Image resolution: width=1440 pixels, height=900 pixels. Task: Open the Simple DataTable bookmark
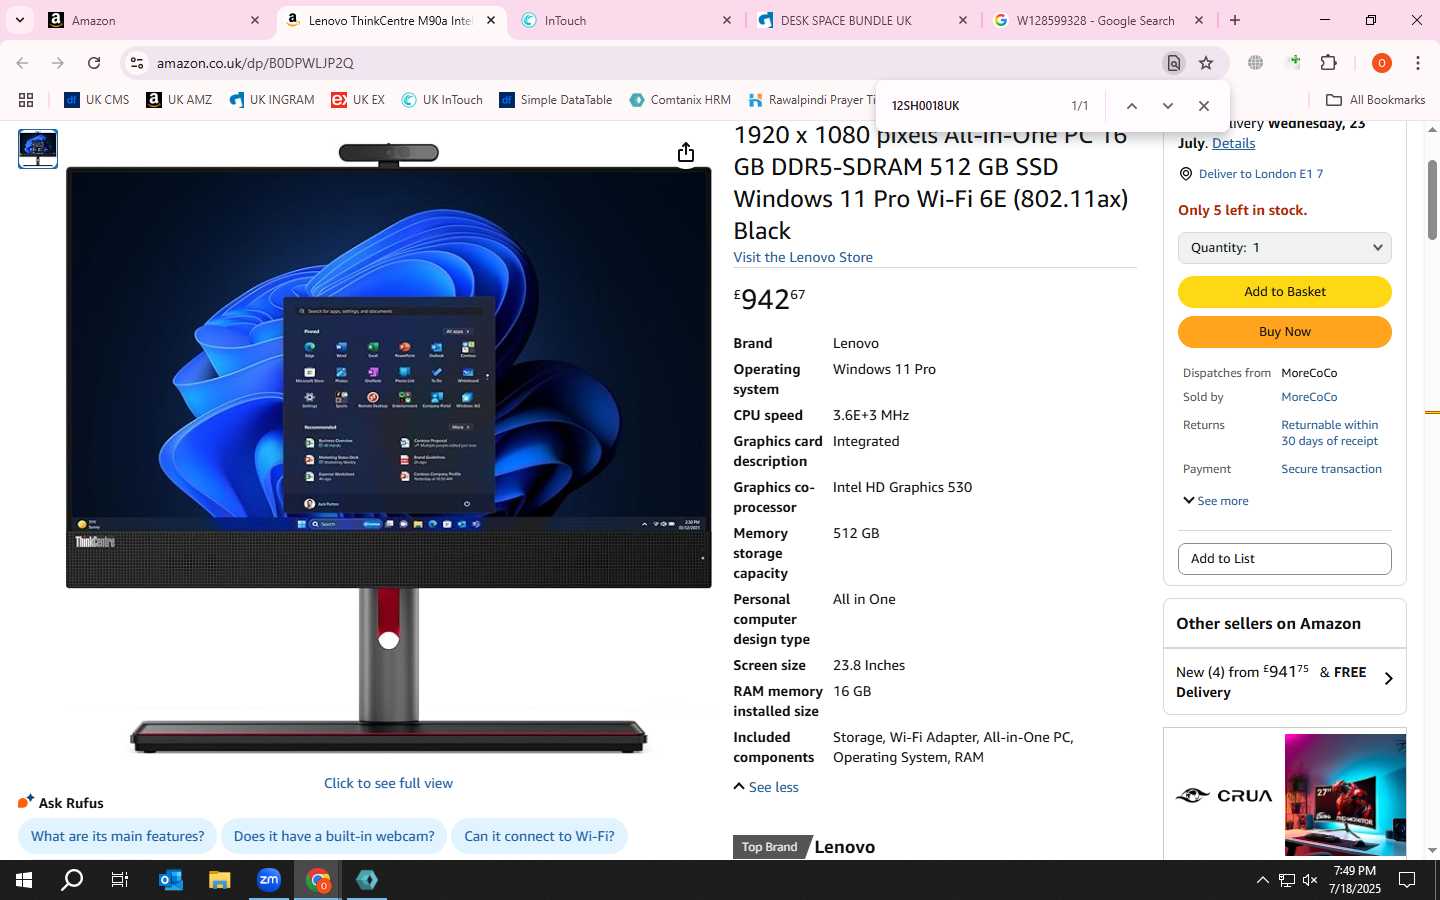pyautogui.click(x=556, y=100)
